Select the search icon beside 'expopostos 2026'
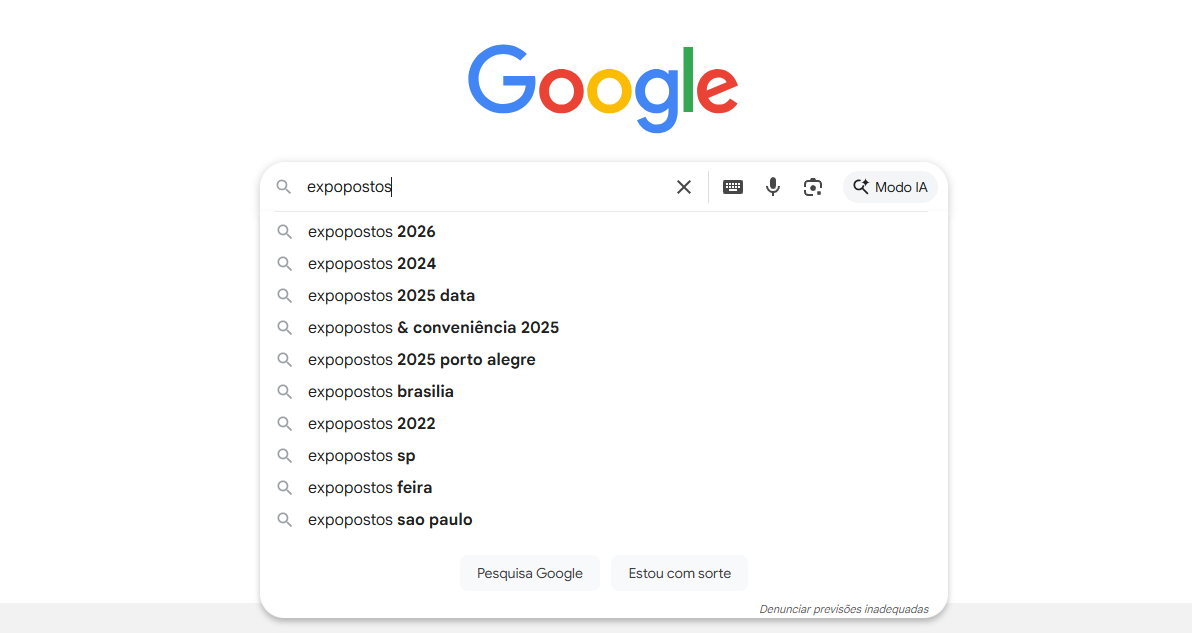1192x633 pixels. (284, 231)
